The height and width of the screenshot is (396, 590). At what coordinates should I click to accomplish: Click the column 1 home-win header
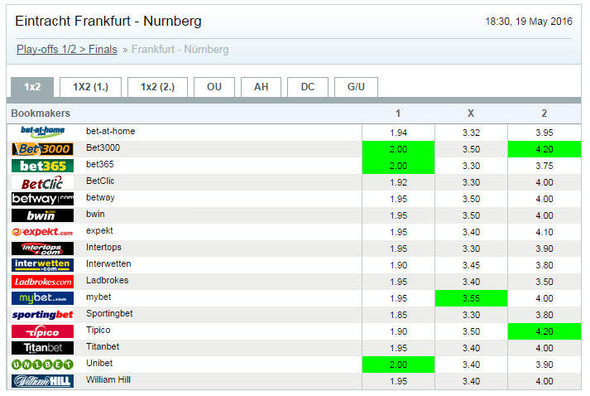398,113
